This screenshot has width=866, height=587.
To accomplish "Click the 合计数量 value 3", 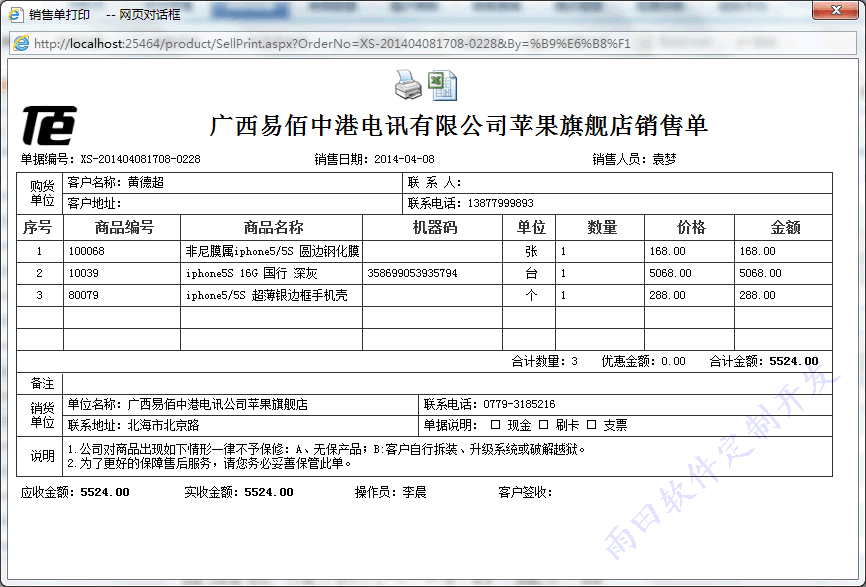I will click(x=574, y=361).
